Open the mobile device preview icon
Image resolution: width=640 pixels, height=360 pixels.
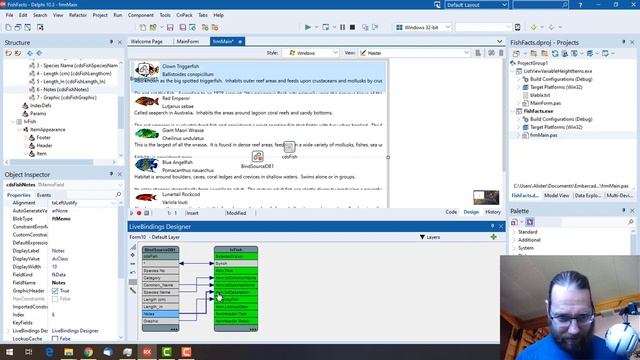click(518, 27)
